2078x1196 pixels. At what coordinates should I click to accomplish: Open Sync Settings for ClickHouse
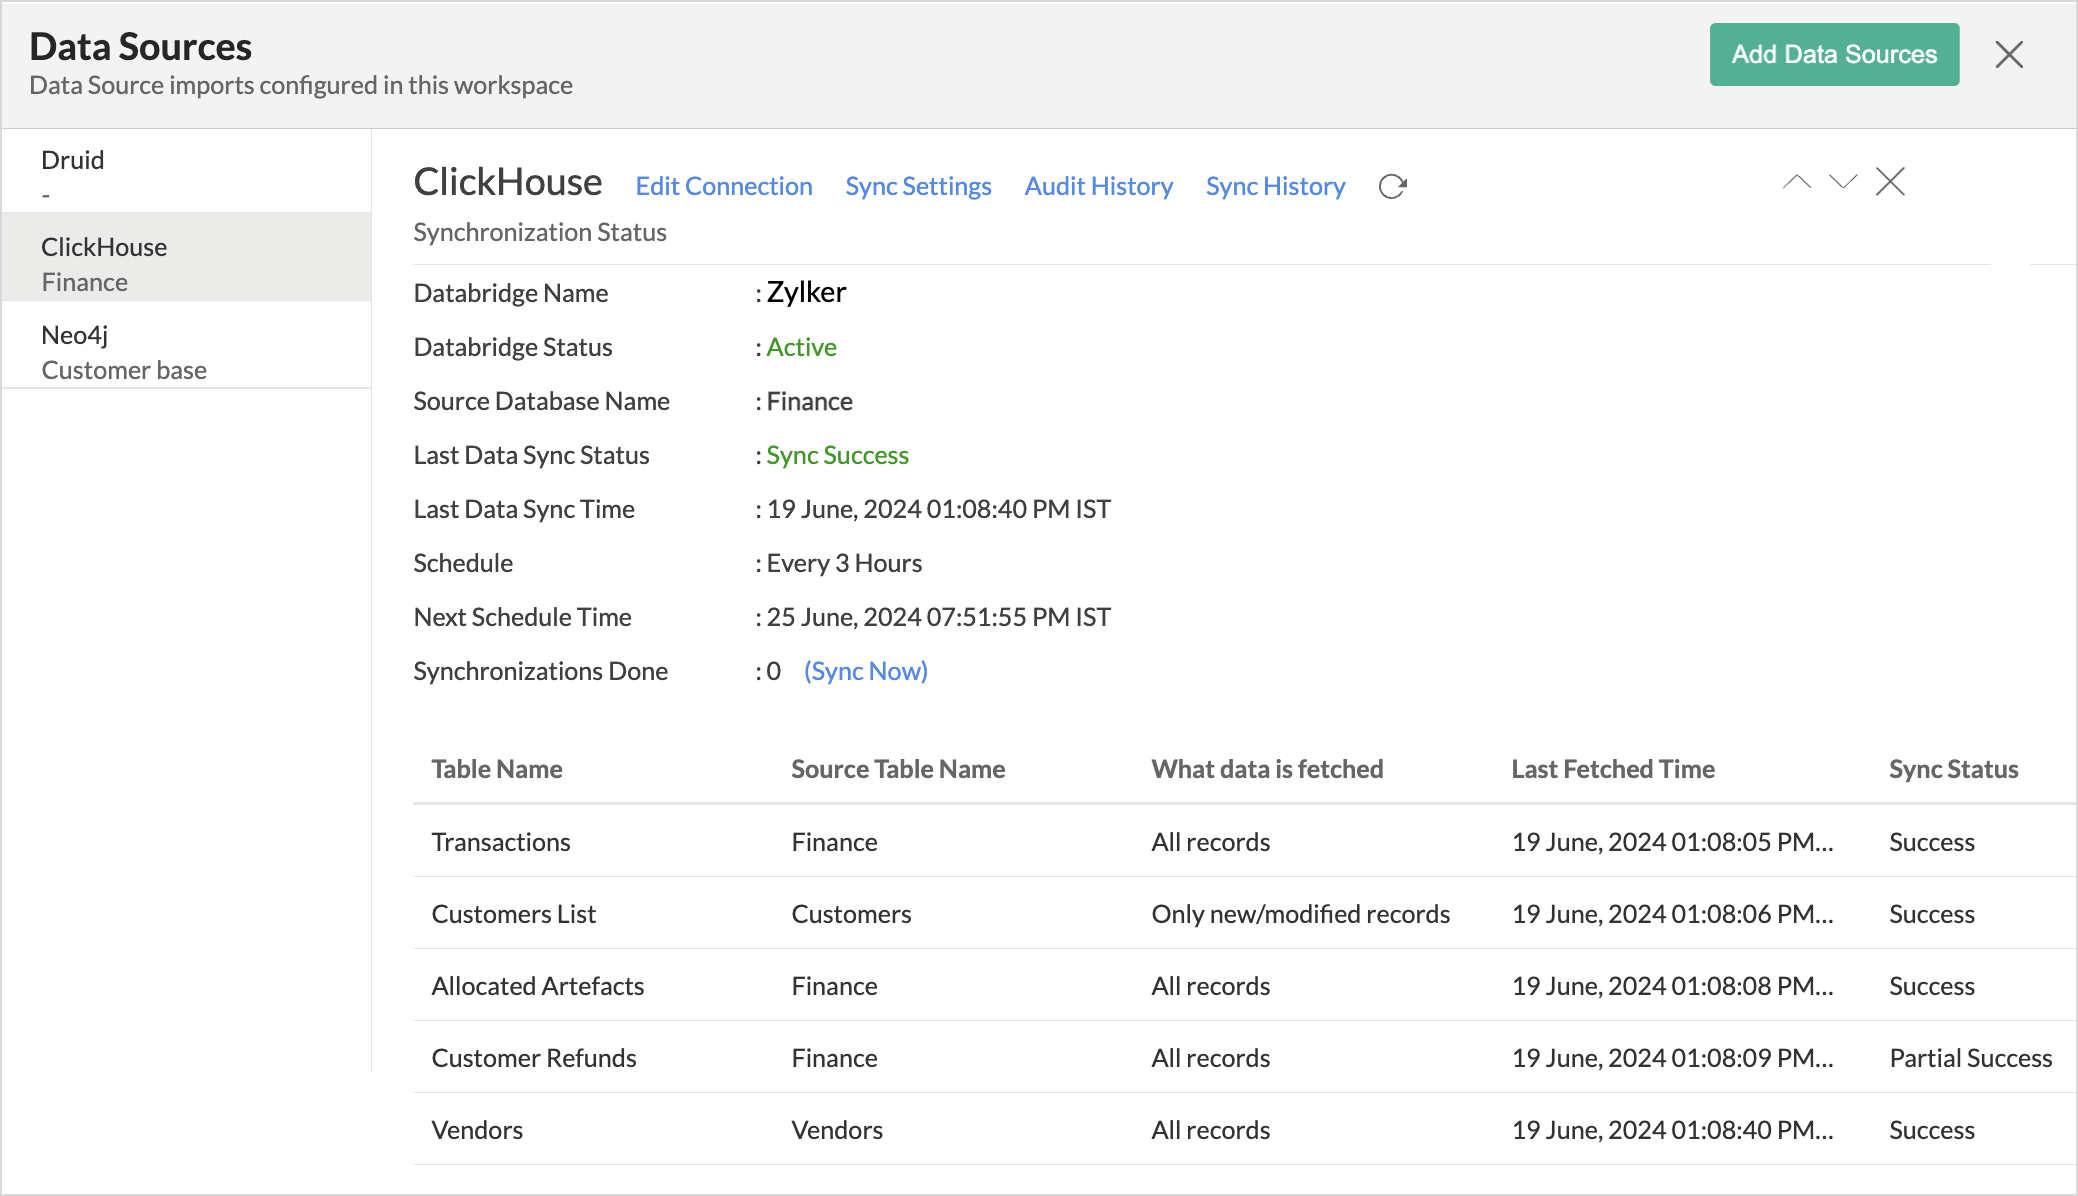coord(917,187)
